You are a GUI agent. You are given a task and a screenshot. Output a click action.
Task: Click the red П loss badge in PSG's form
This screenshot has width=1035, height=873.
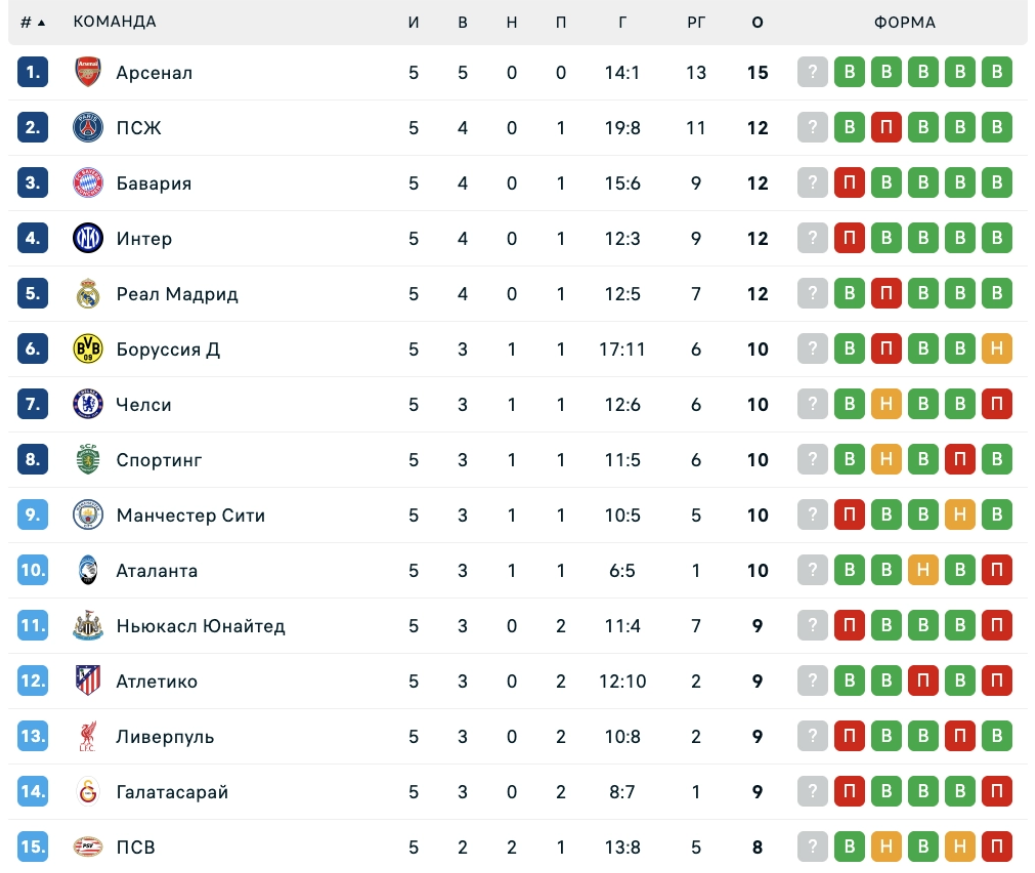tap(886, 128)
